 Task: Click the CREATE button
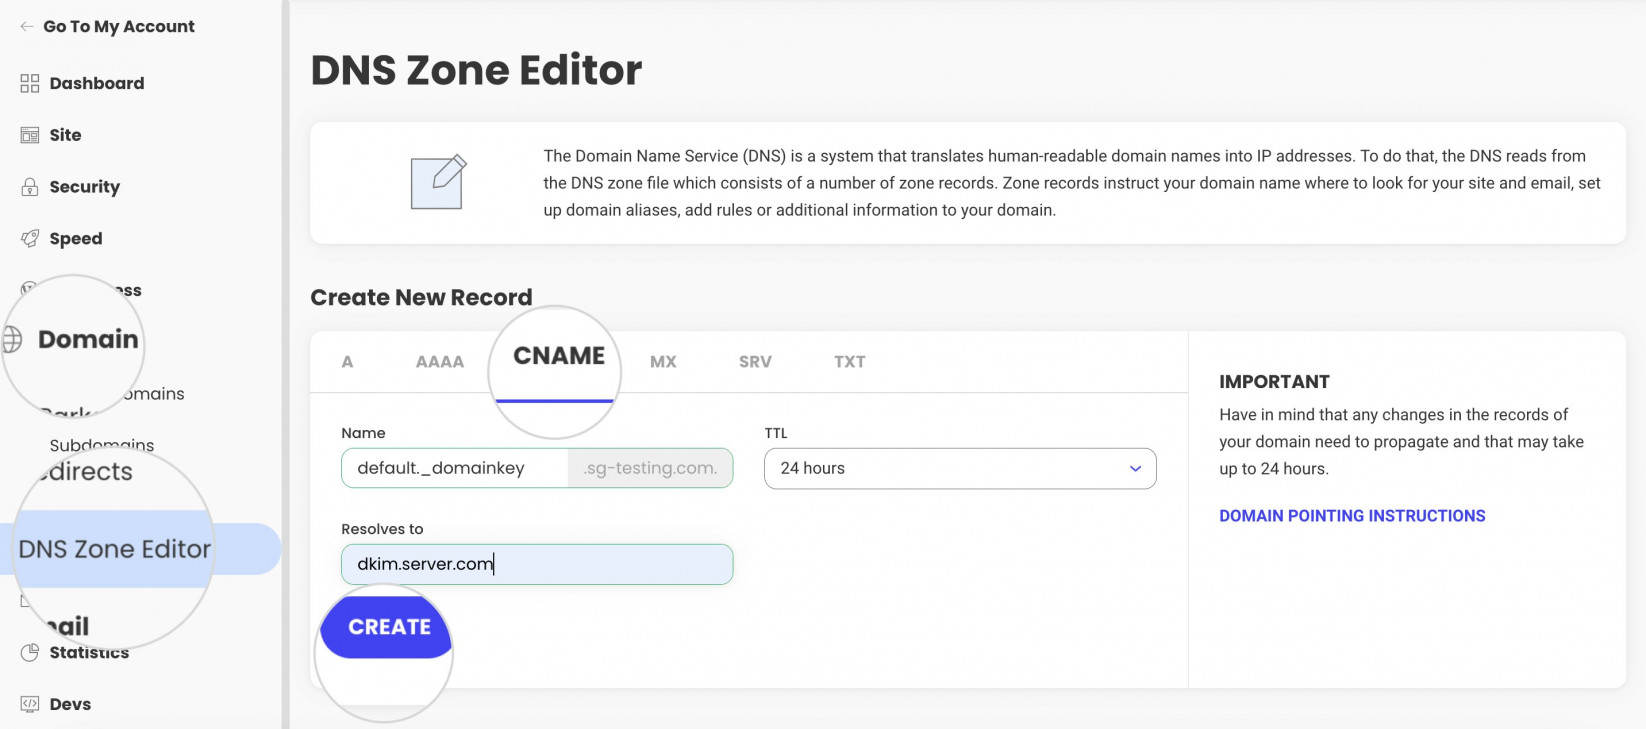point(388,627)
